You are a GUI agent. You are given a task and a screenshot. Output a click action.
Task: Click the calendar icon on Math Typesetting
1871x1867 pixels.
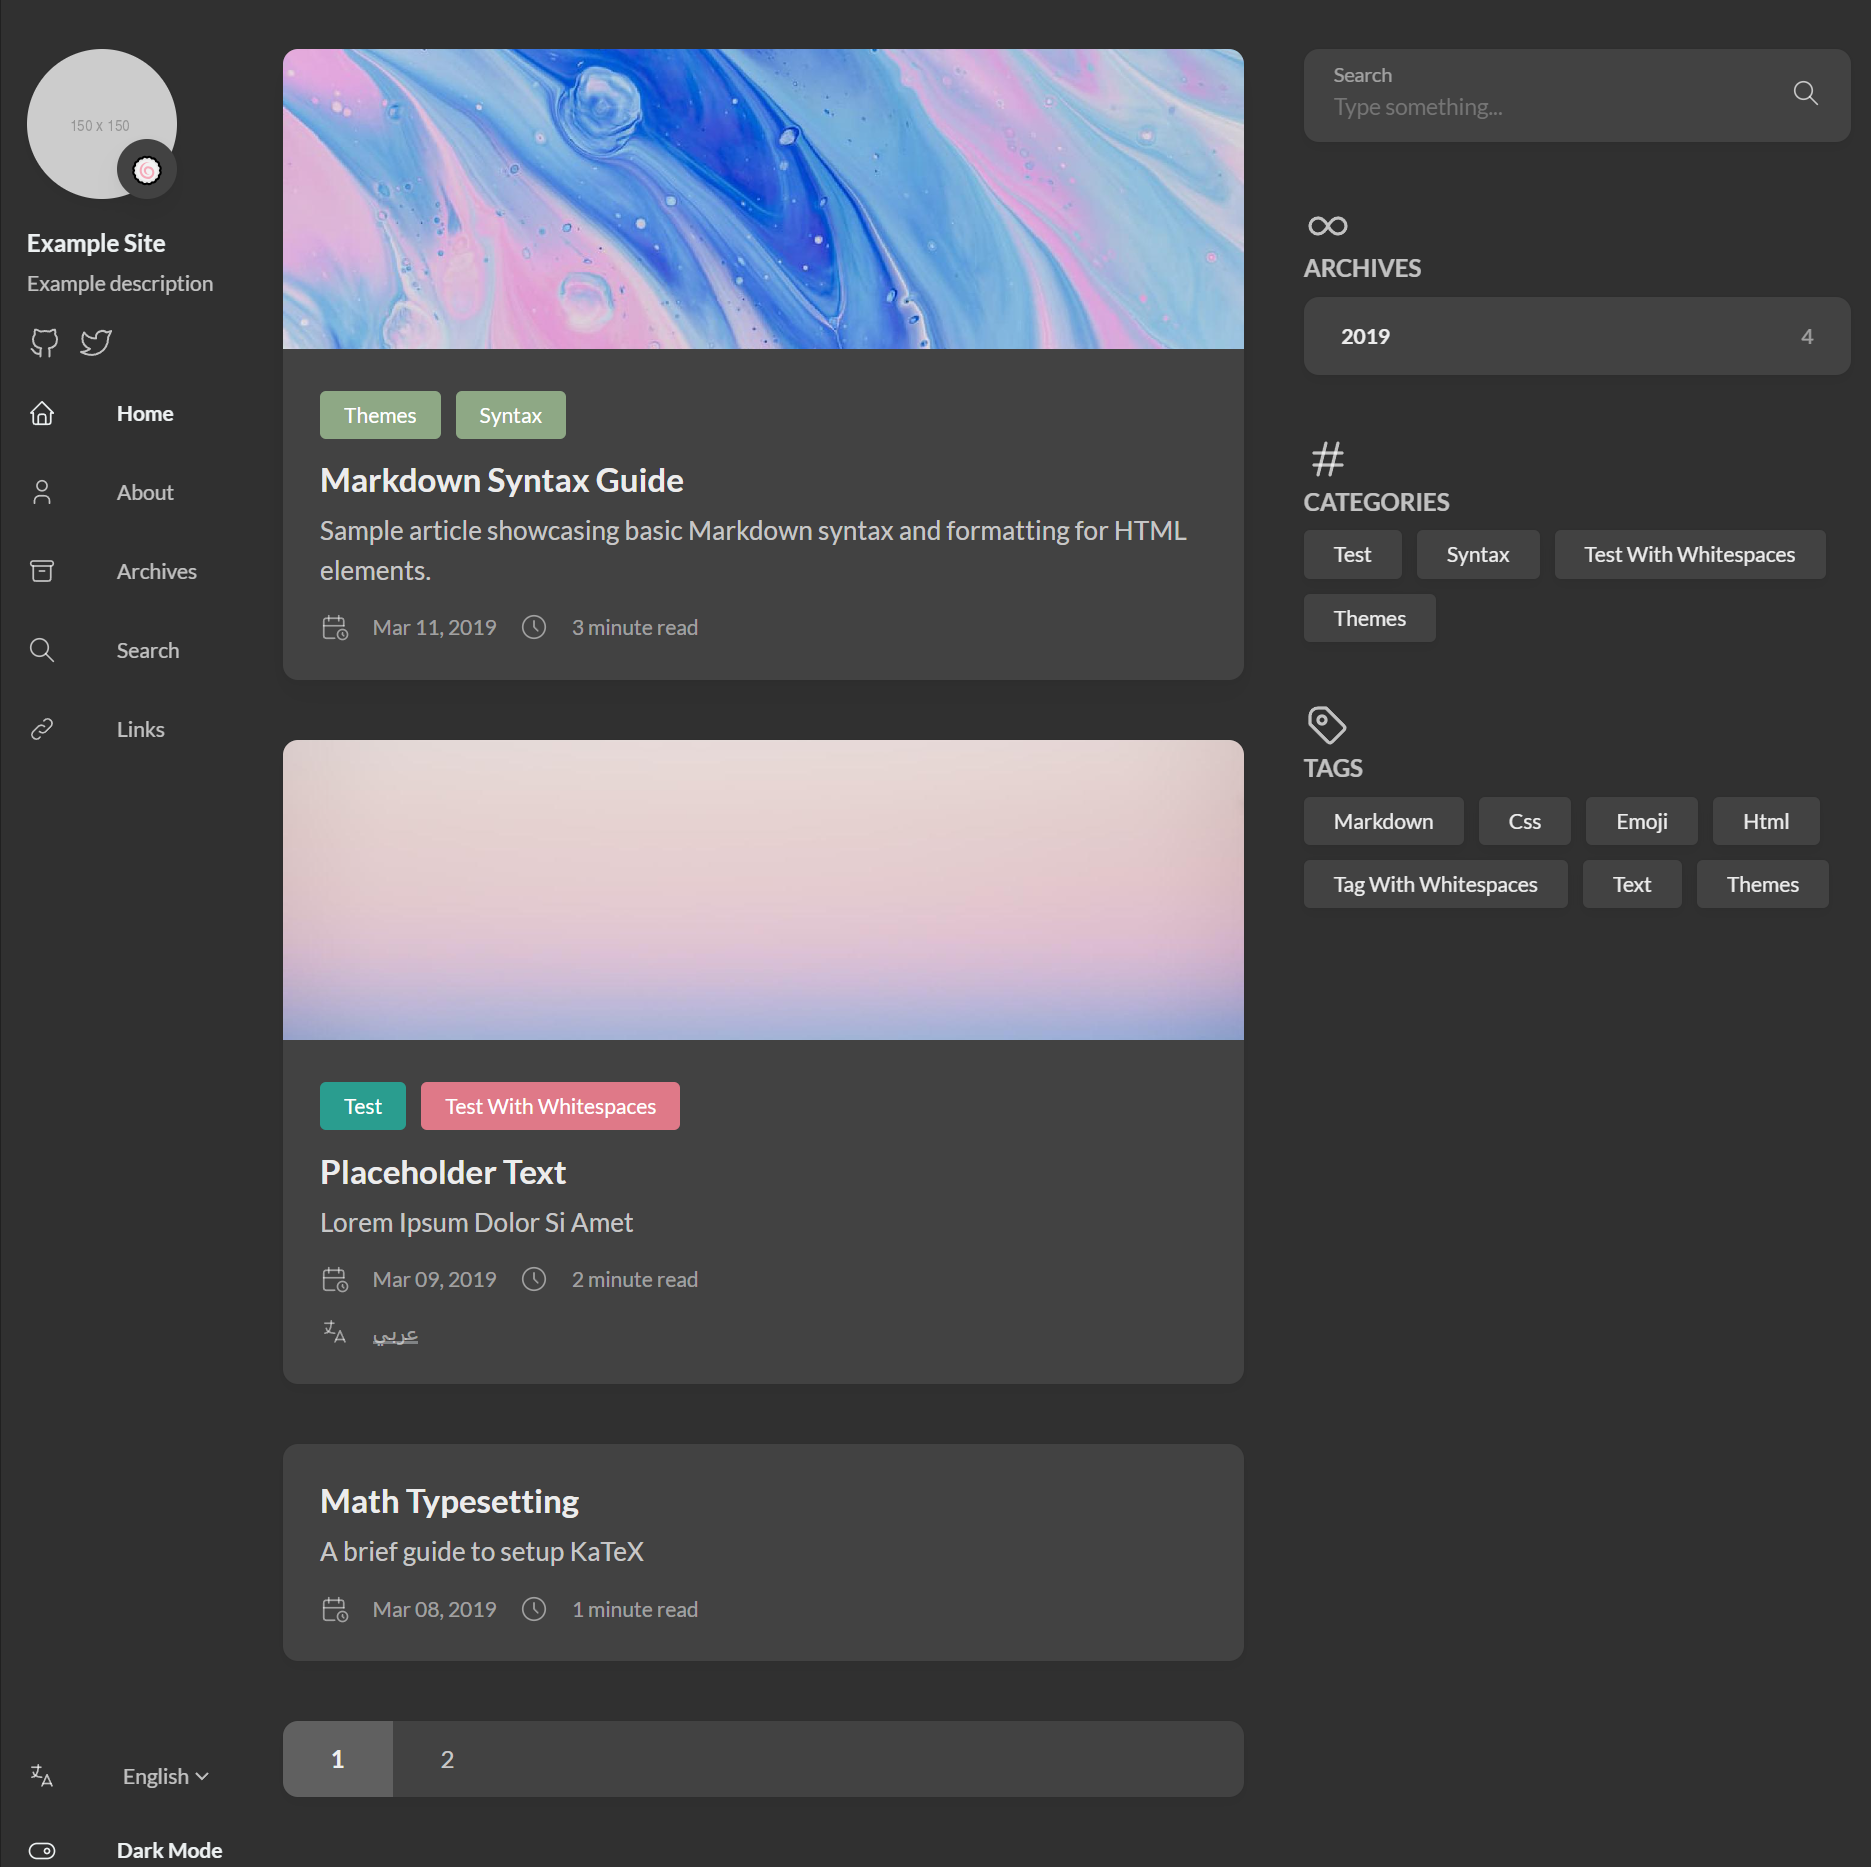[335, 1609]
